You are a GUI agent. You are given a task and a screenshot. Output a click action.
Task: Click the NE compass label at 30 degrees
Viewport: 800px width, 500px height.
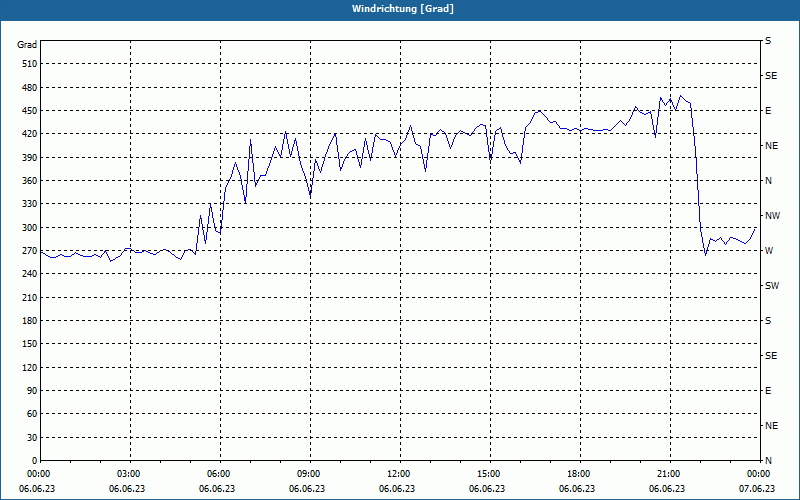pos(771,426)
